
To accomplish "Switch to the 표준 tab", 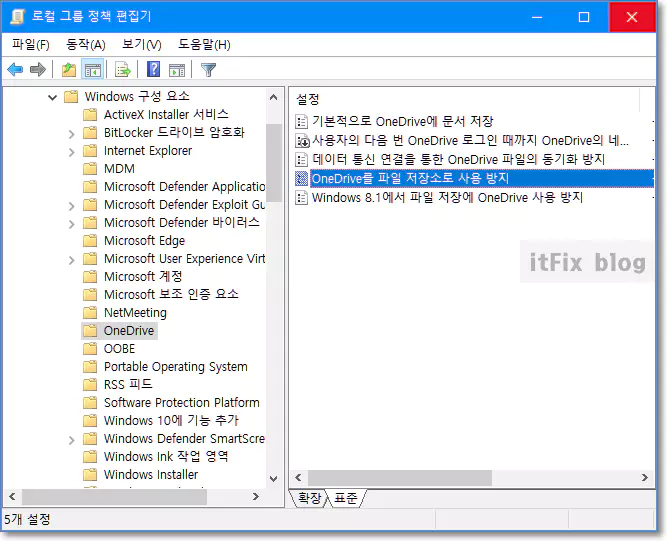I will pos(345,498).
